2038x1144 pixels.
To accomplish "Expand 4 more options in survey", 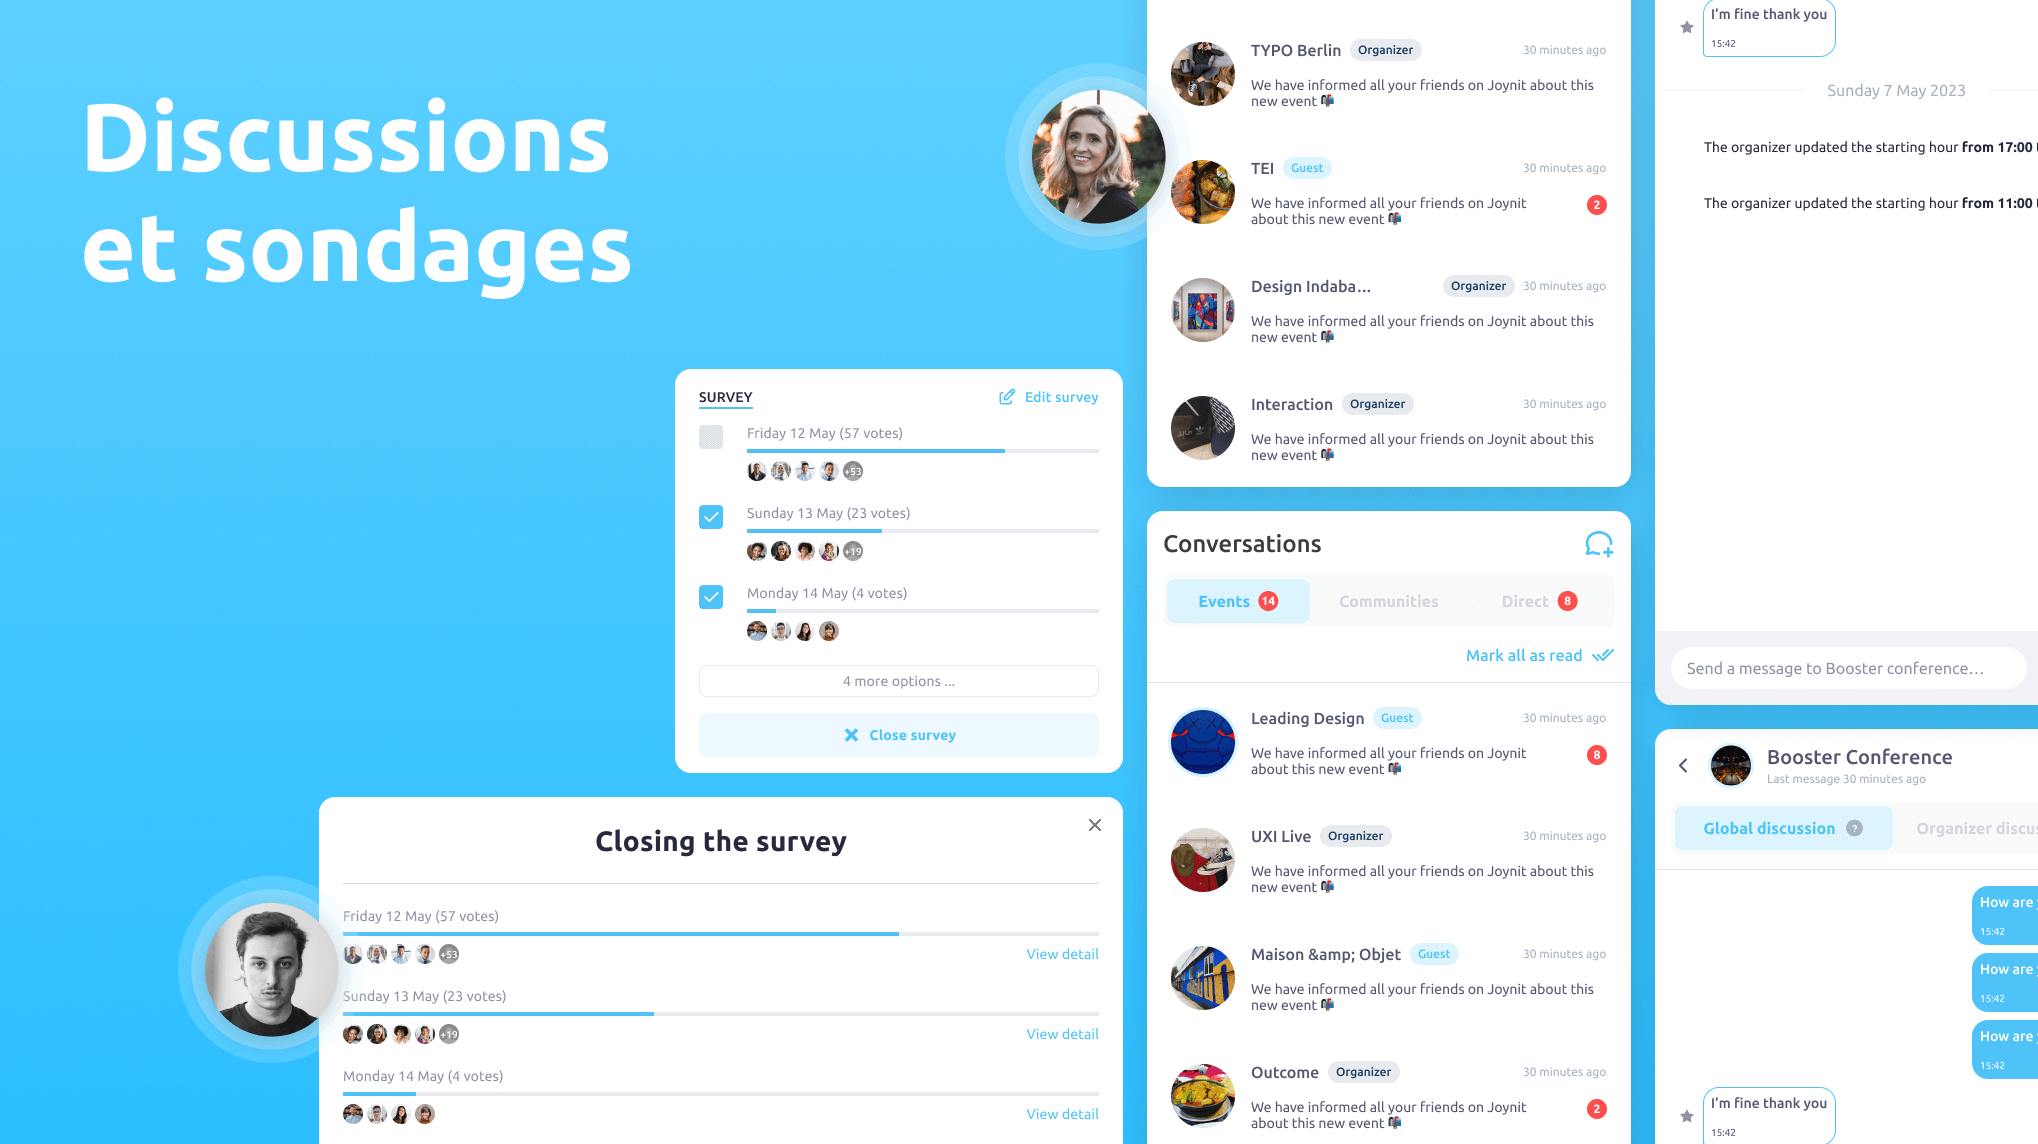I will pos(897,681).
